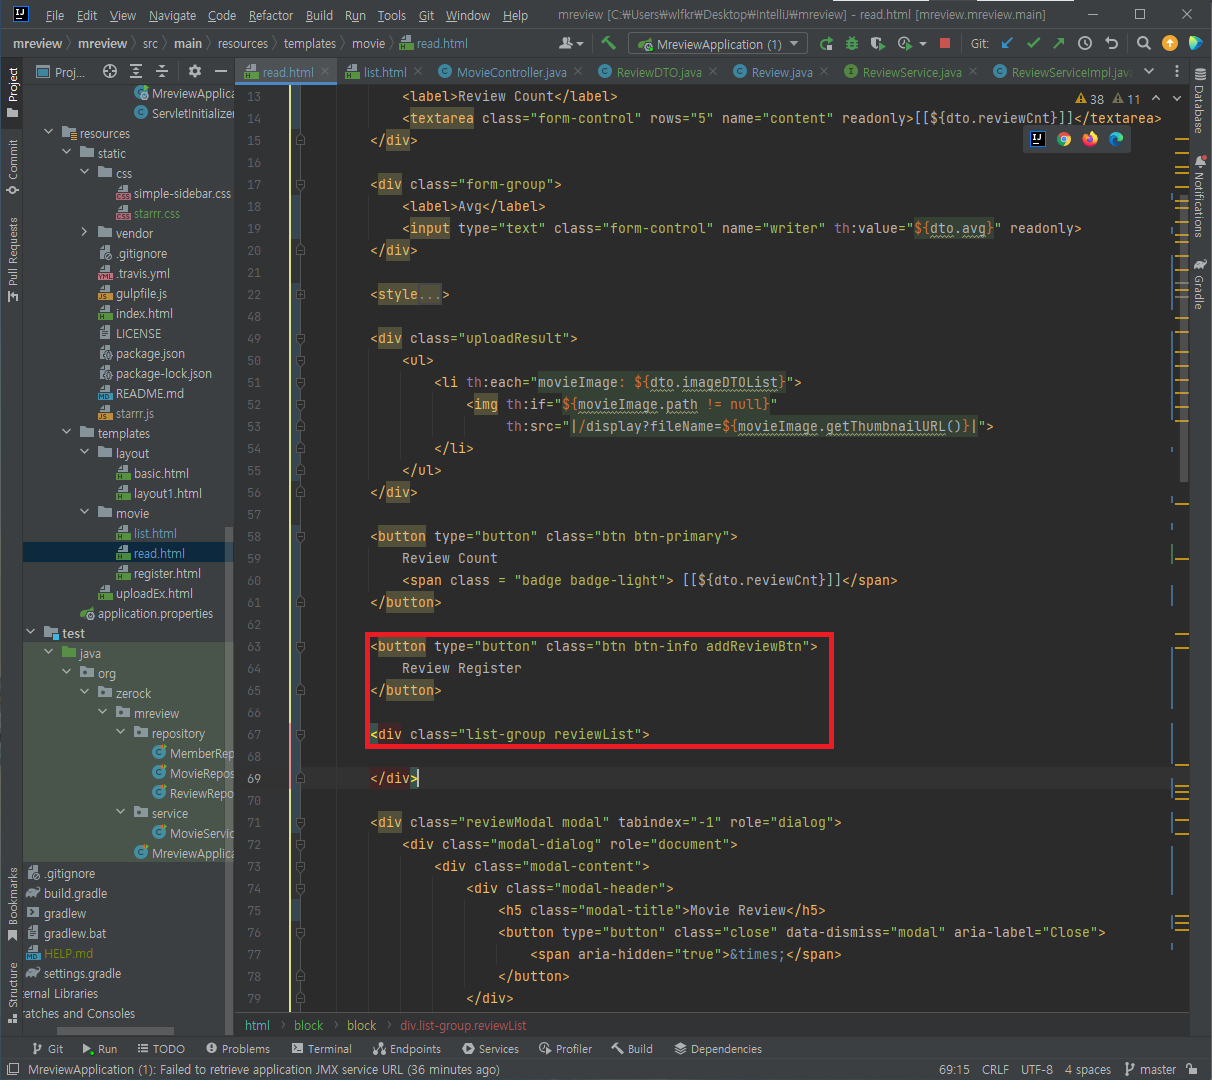Toggle the Database tool window
Screen dimensions: 1212x1080
coord(1199,101)
